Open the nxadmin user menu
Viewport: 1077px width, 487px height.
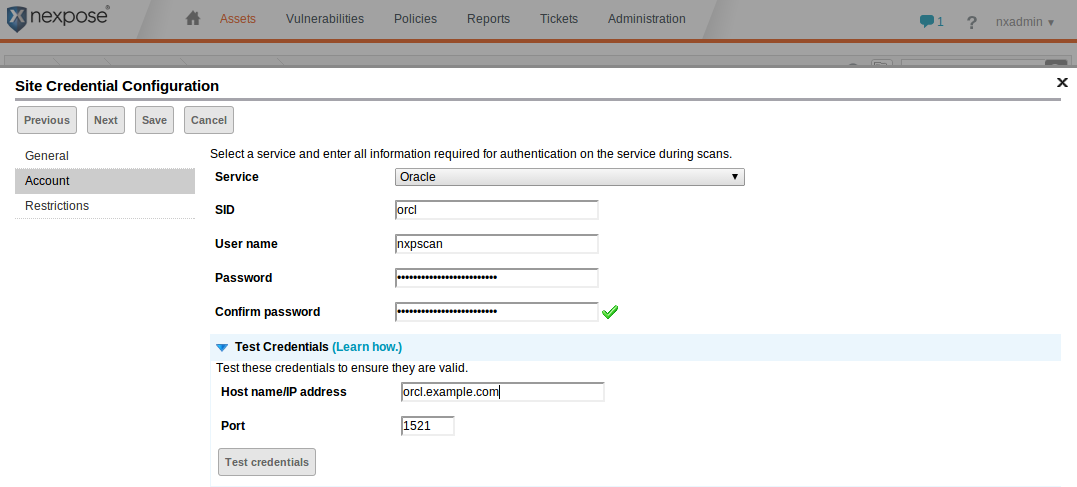pos(1022,21)
